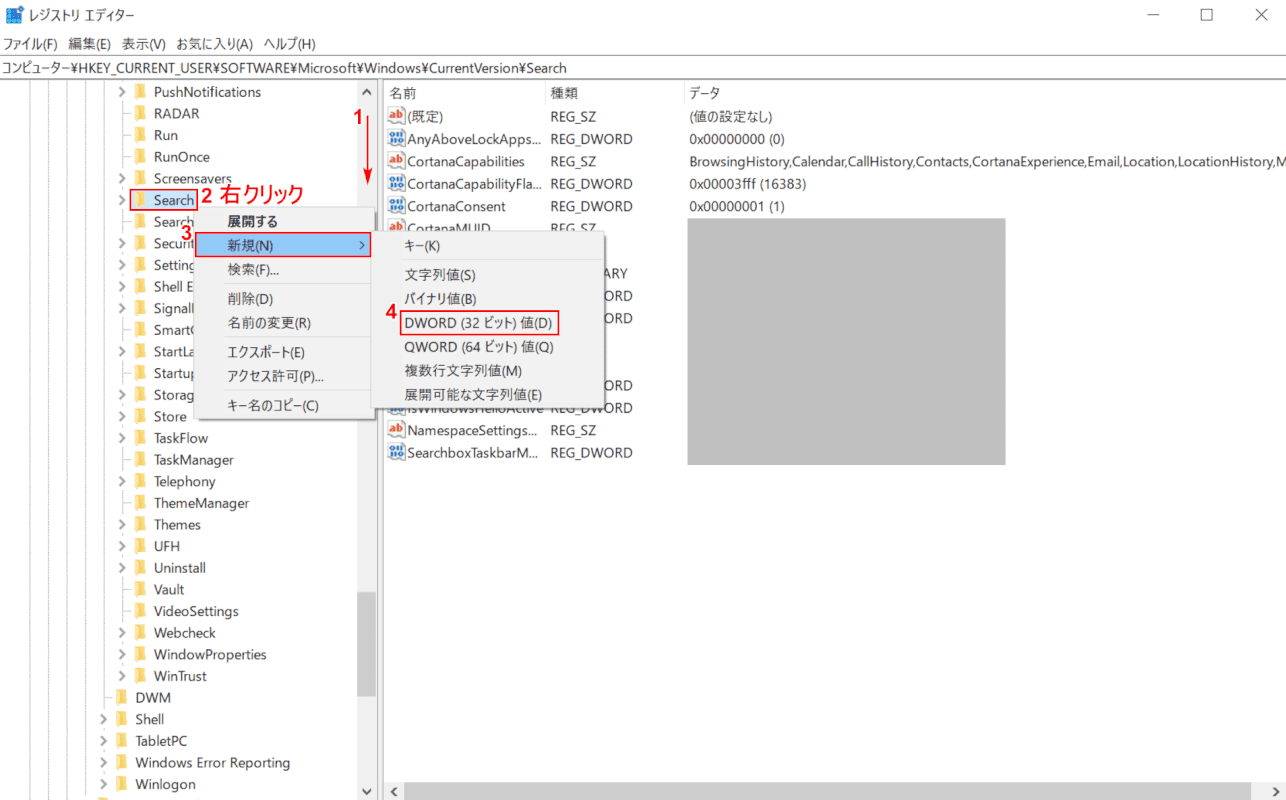Click the SearchboxTaskbarM... DWORD value icon
1286x800 pixels.
396,453
